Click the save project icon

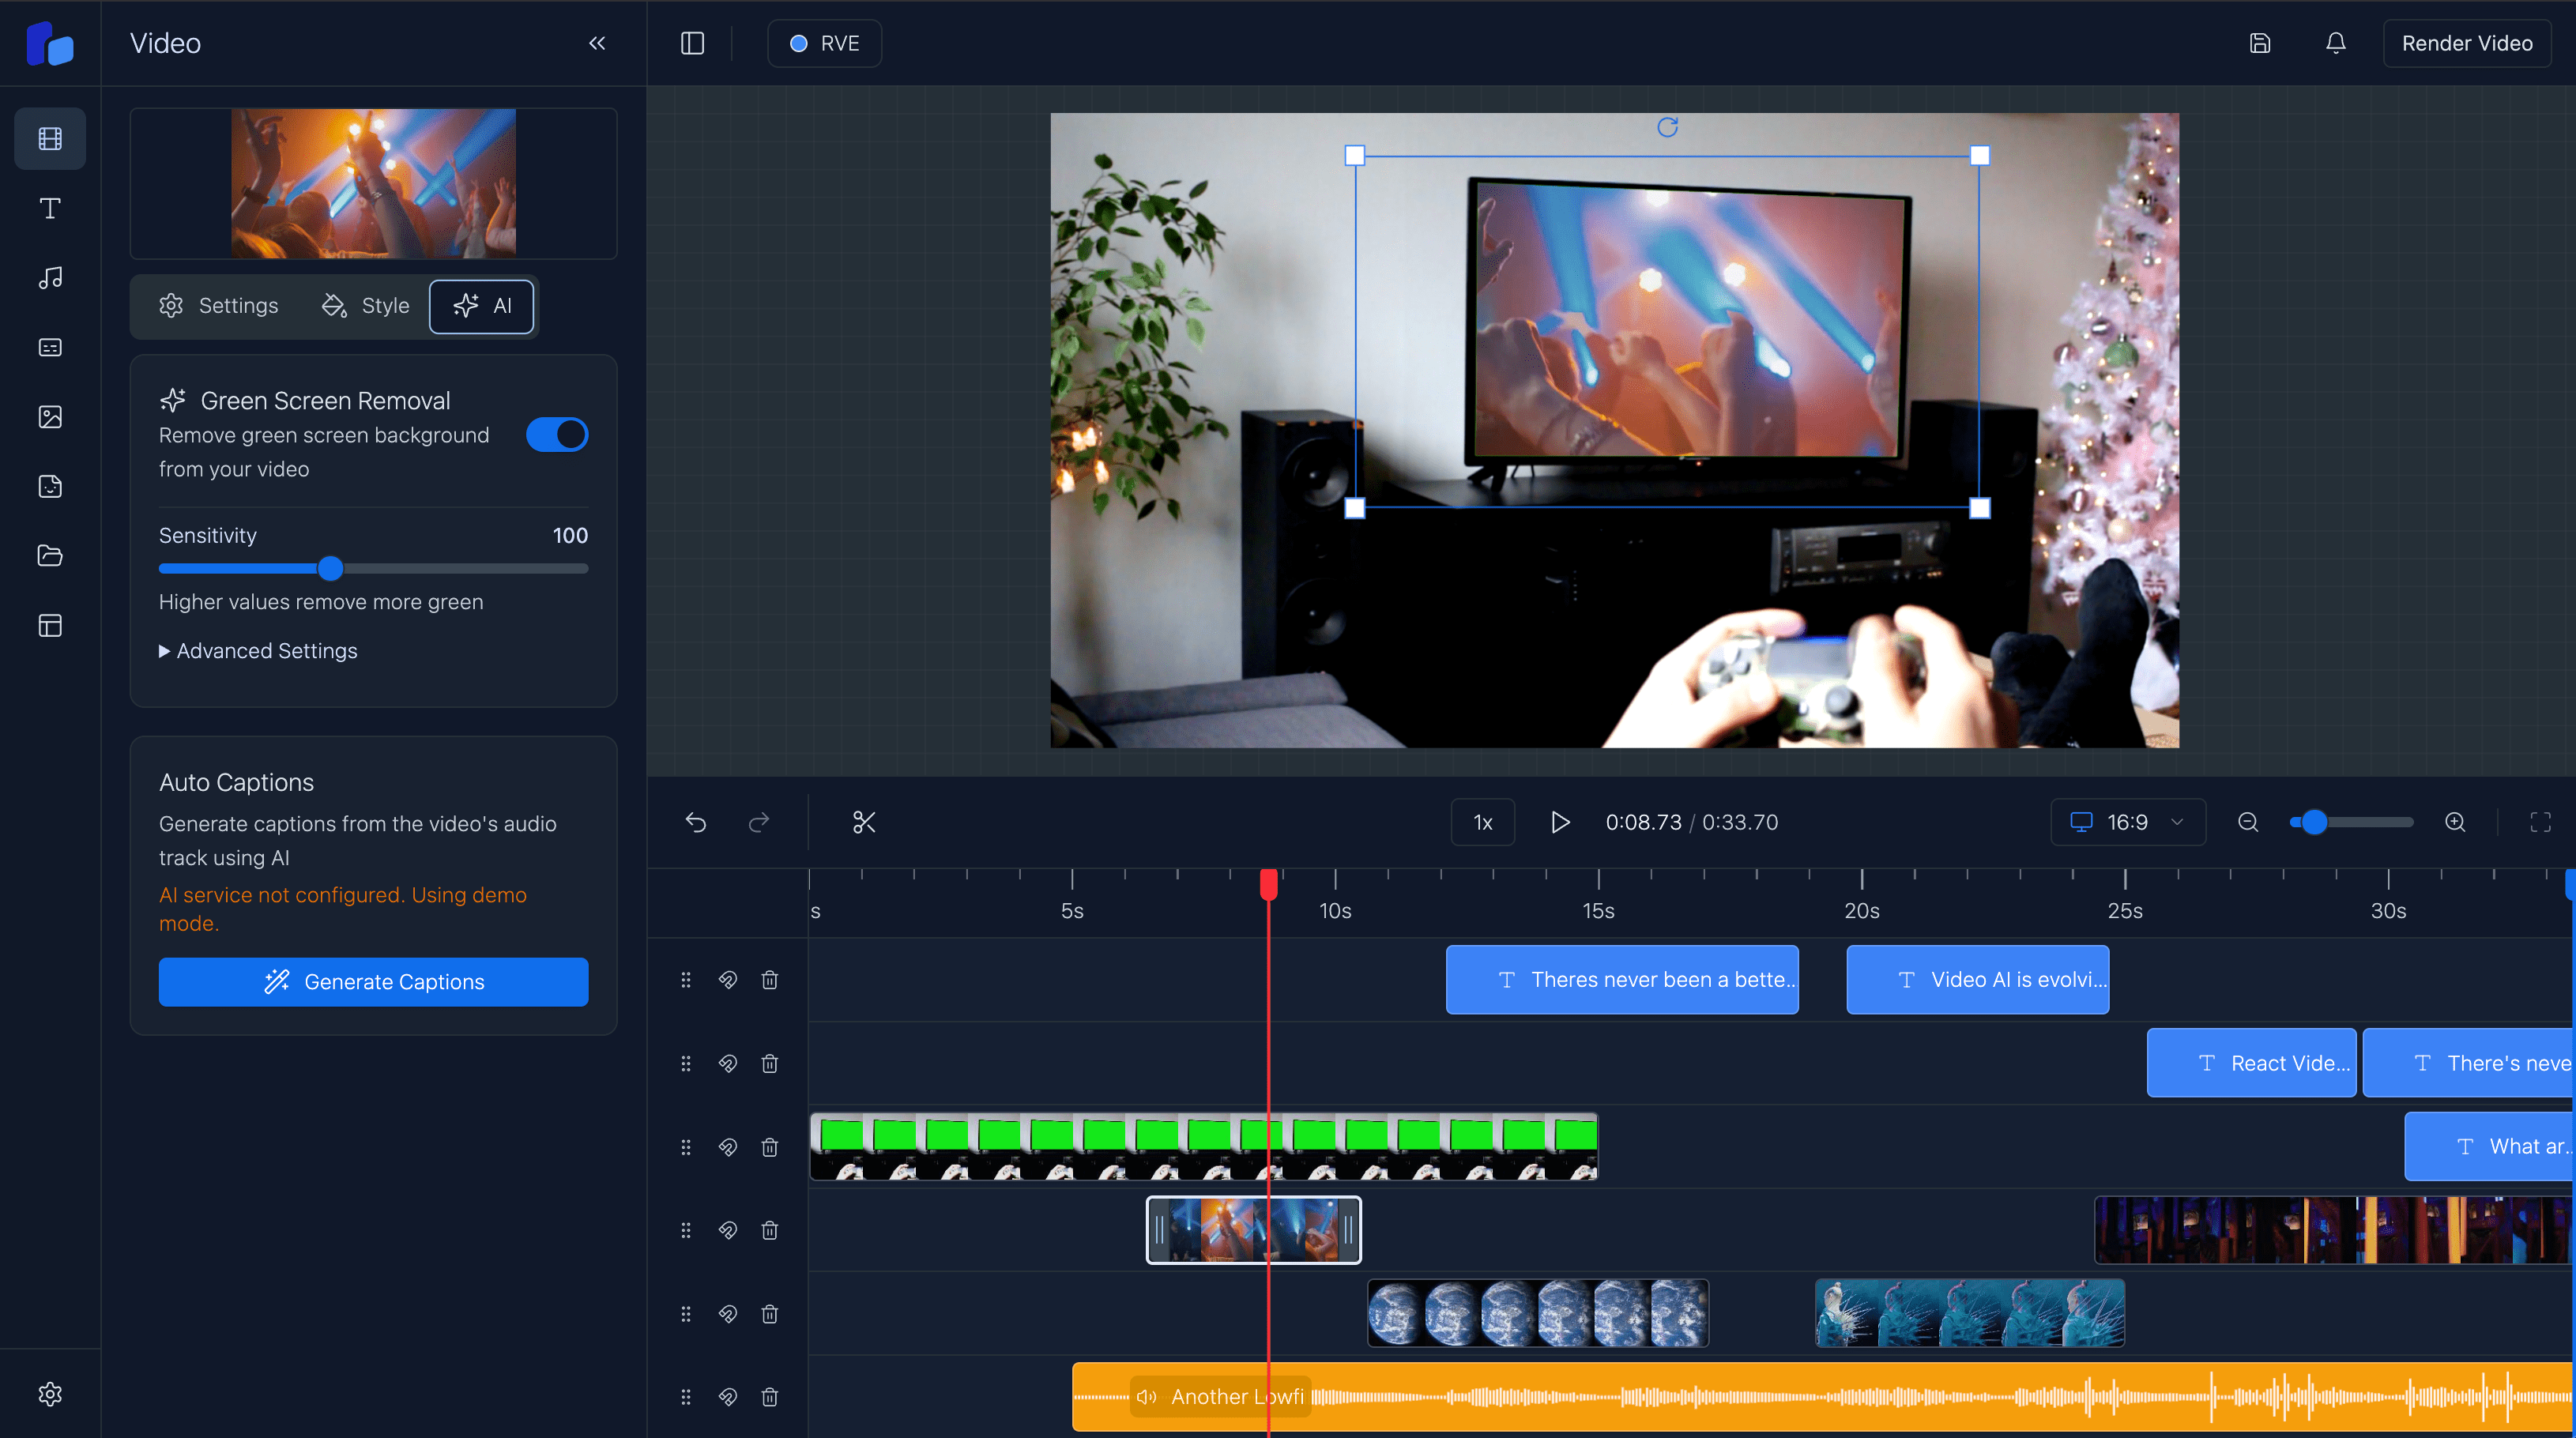tap(2261, 43)
